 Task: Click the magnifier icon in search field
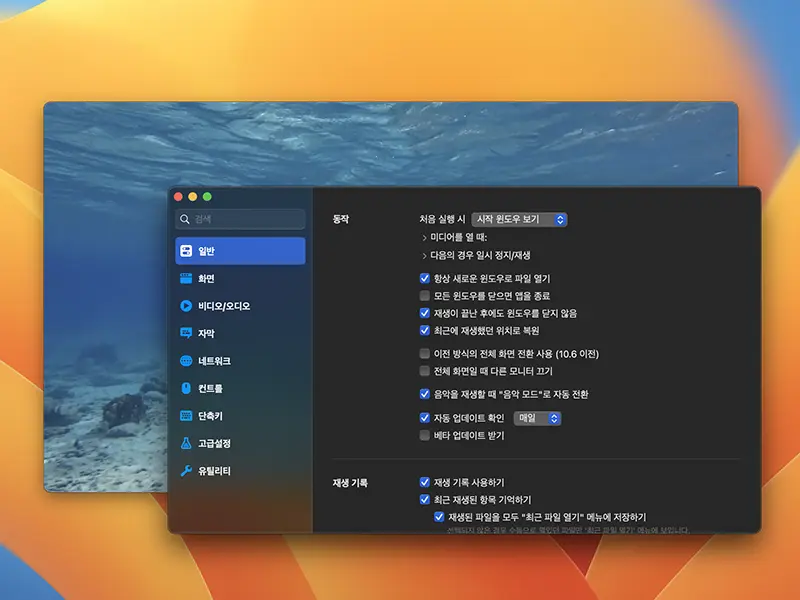(x=185, y=219)
